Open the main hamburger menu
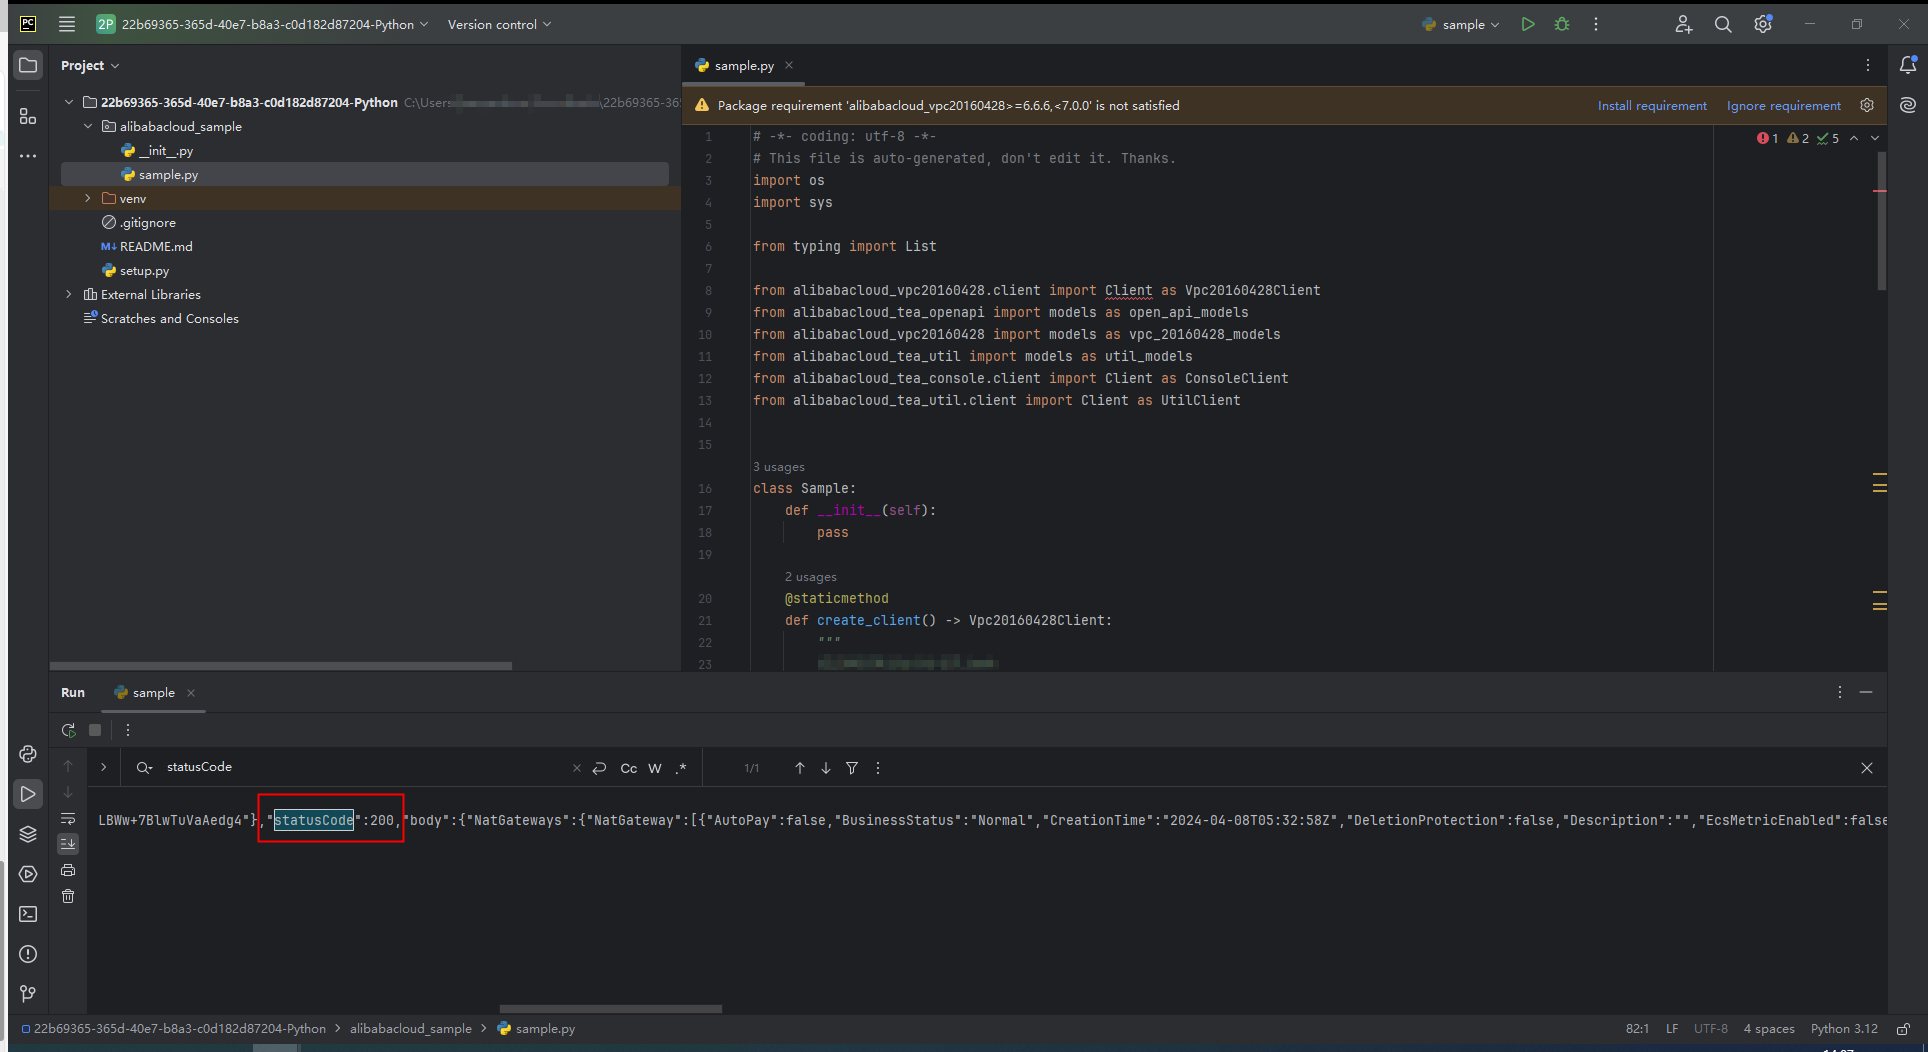Viewport: 1928px width, 1052px height. pyautogui.click(x=67, y=24)
